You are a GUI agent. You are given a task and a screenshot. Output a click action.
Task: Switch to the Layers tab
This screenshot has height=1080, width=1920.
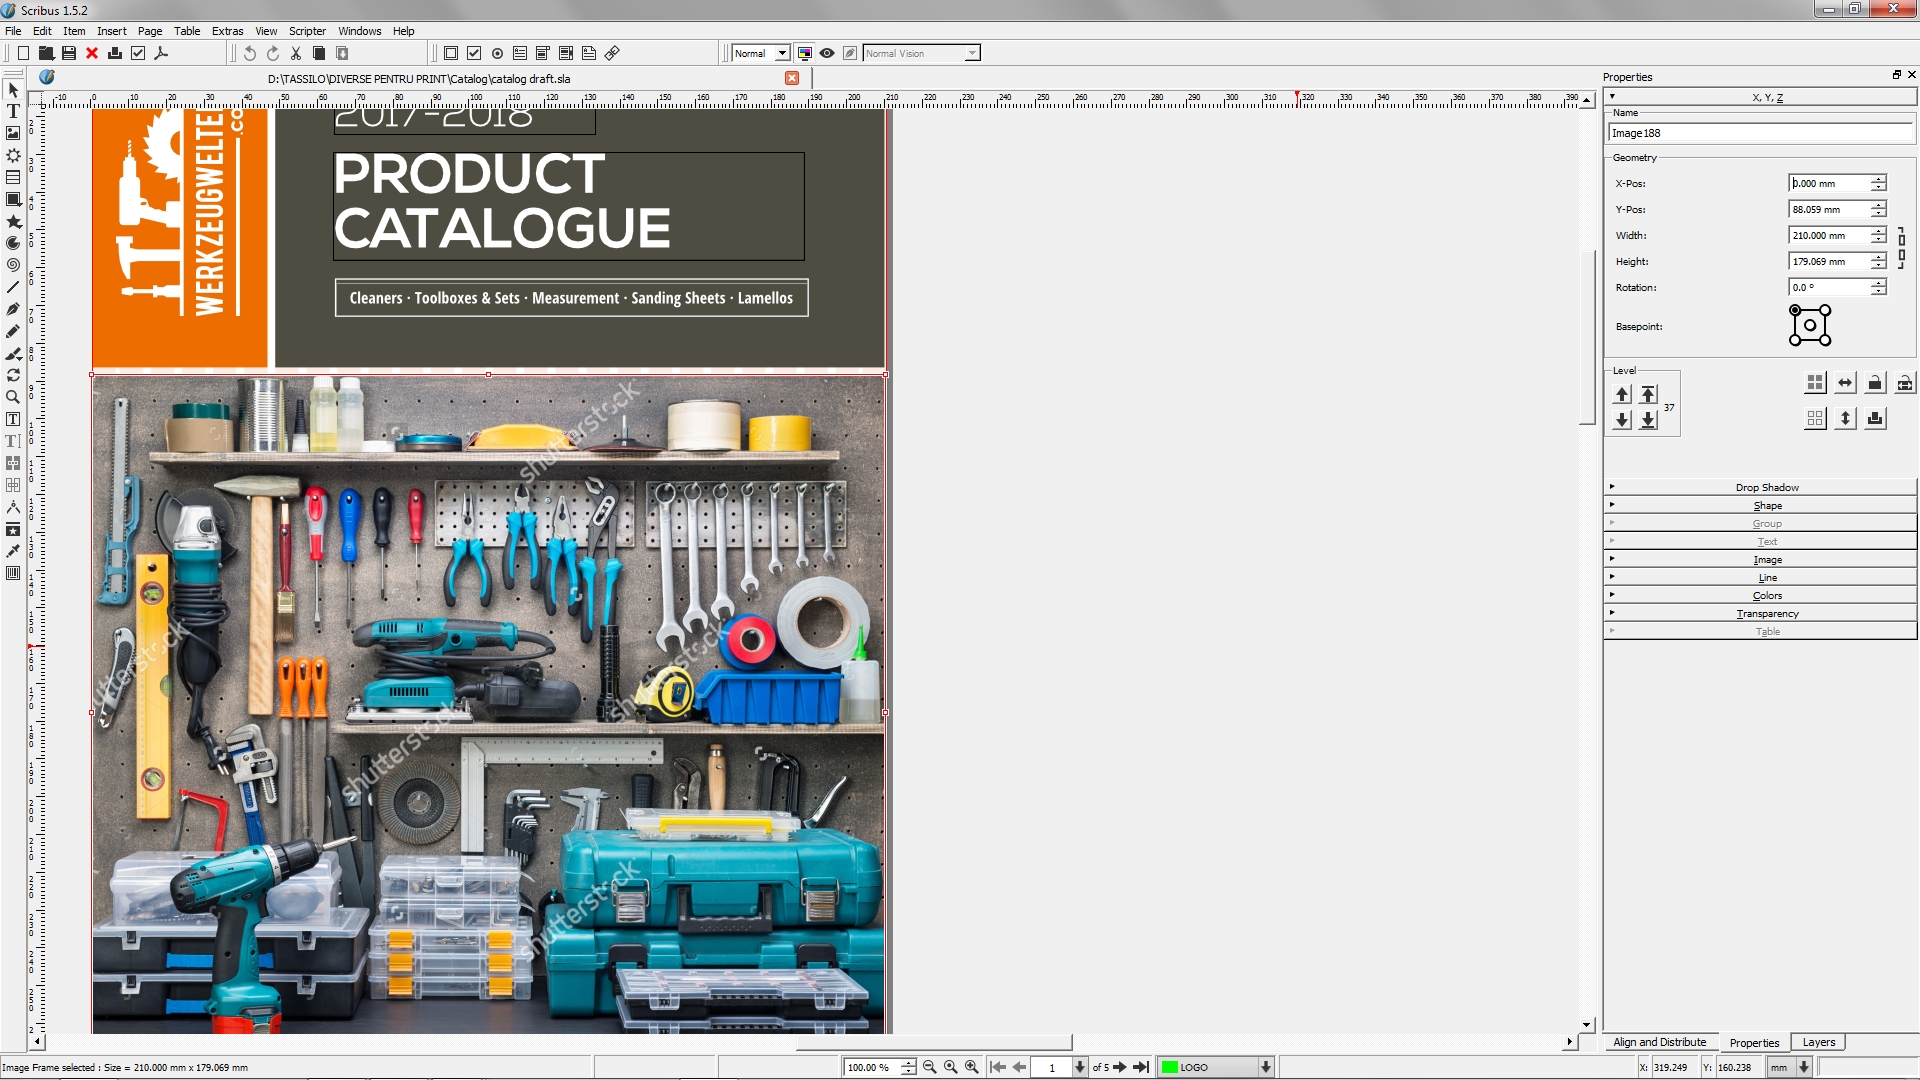pyautogui.click(x=1818, y=1042)
